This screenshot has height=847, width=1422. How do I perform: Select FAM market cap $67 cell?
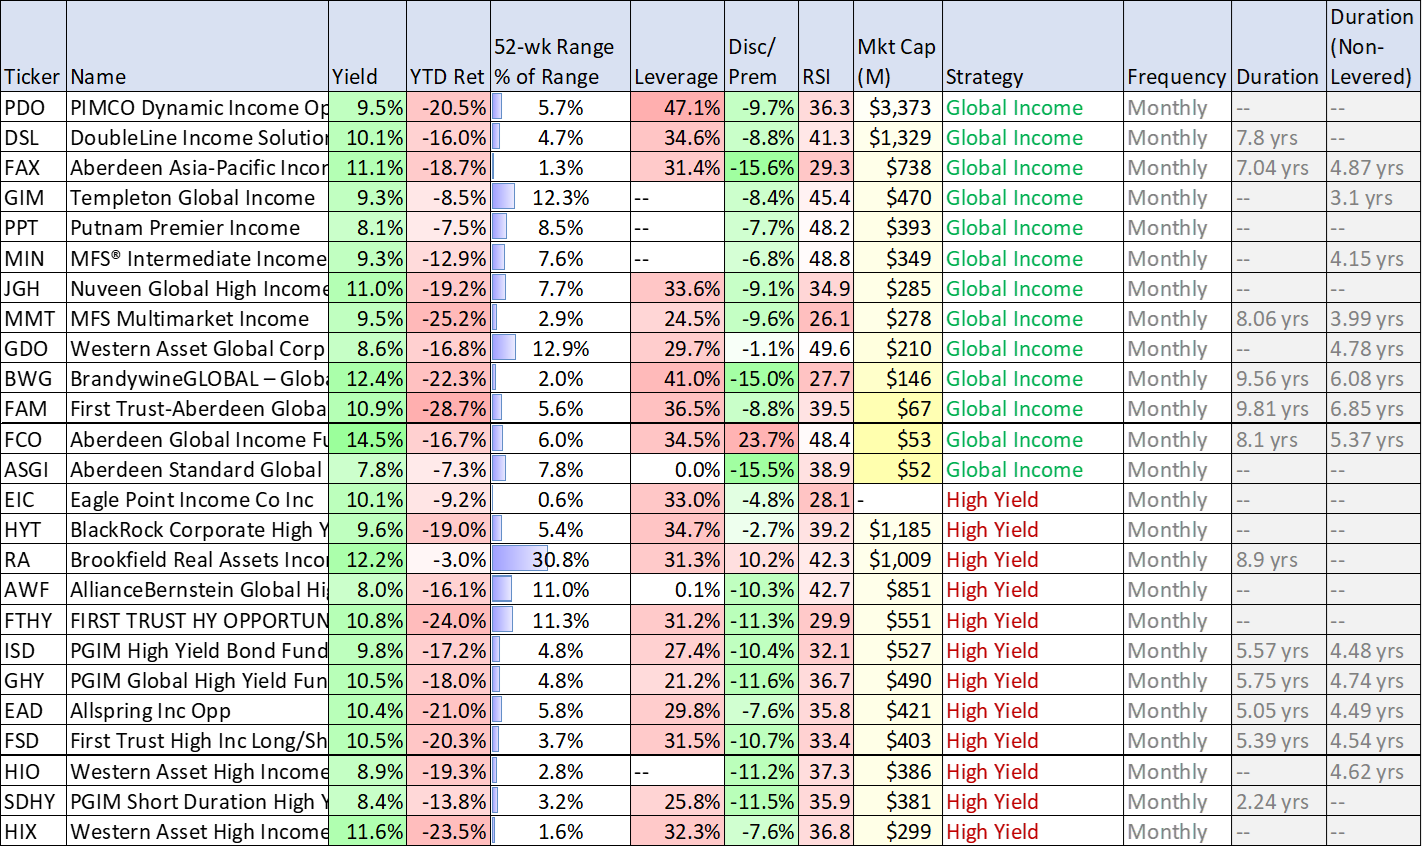coord(897,409)
